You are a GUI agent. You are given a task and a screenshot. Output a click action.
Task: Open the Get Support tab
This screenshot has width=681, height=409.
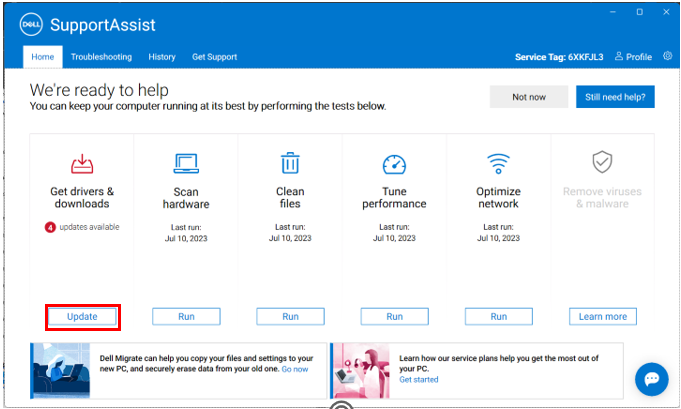pos(215,57)
